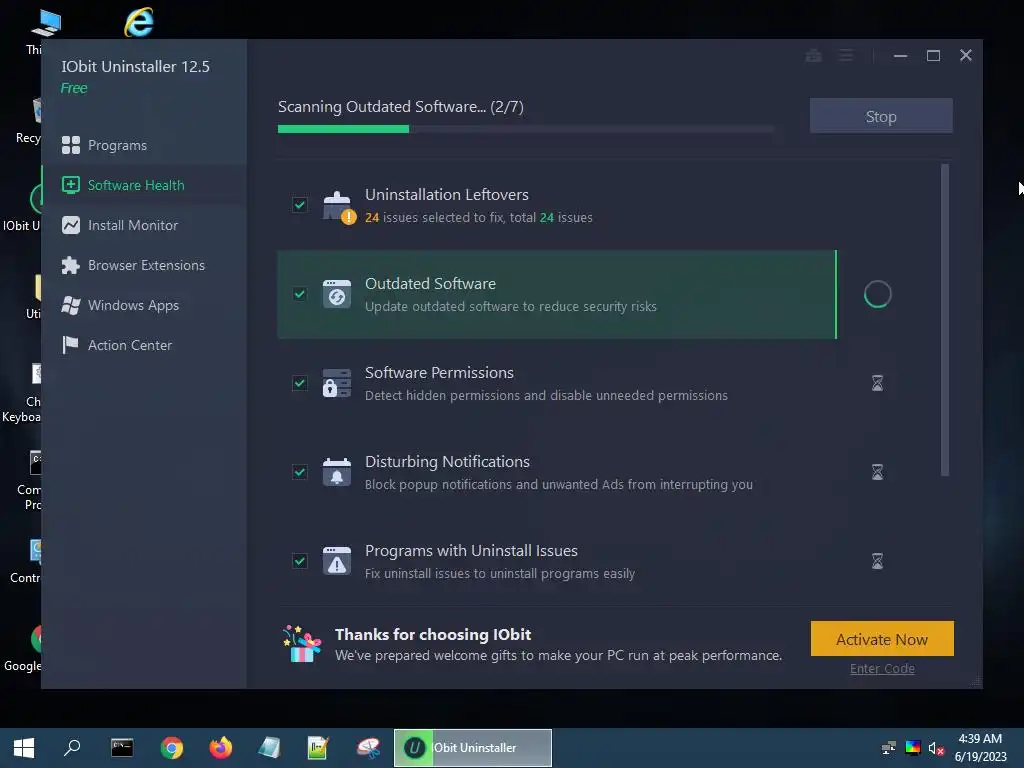
Task: Click the network tray icon
Action: click(889, 748)
